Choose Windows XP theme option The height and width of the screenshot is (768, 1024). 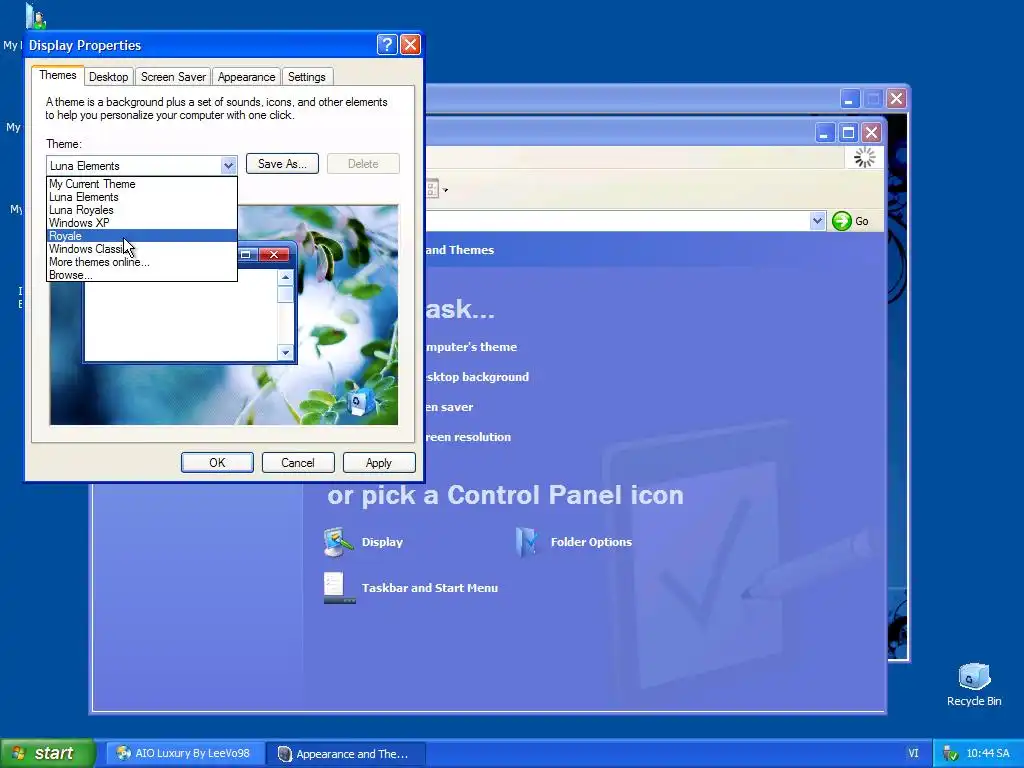tap(142, 223)
